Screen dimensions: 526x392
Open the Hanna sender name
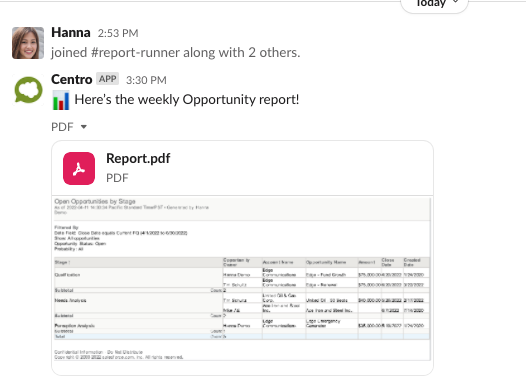click(x=71, y=33)
